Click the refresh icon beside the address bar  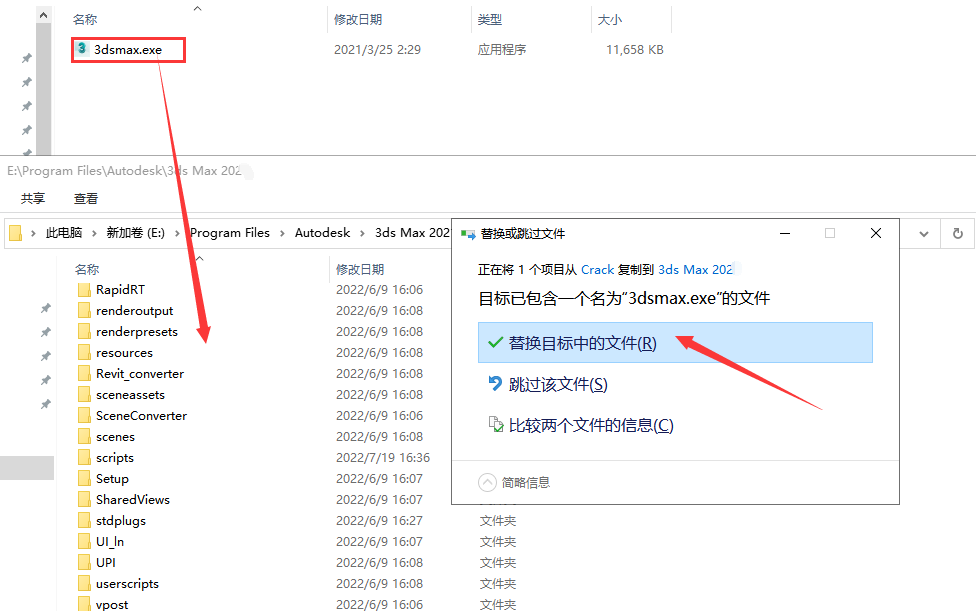[x=957, y=232]
